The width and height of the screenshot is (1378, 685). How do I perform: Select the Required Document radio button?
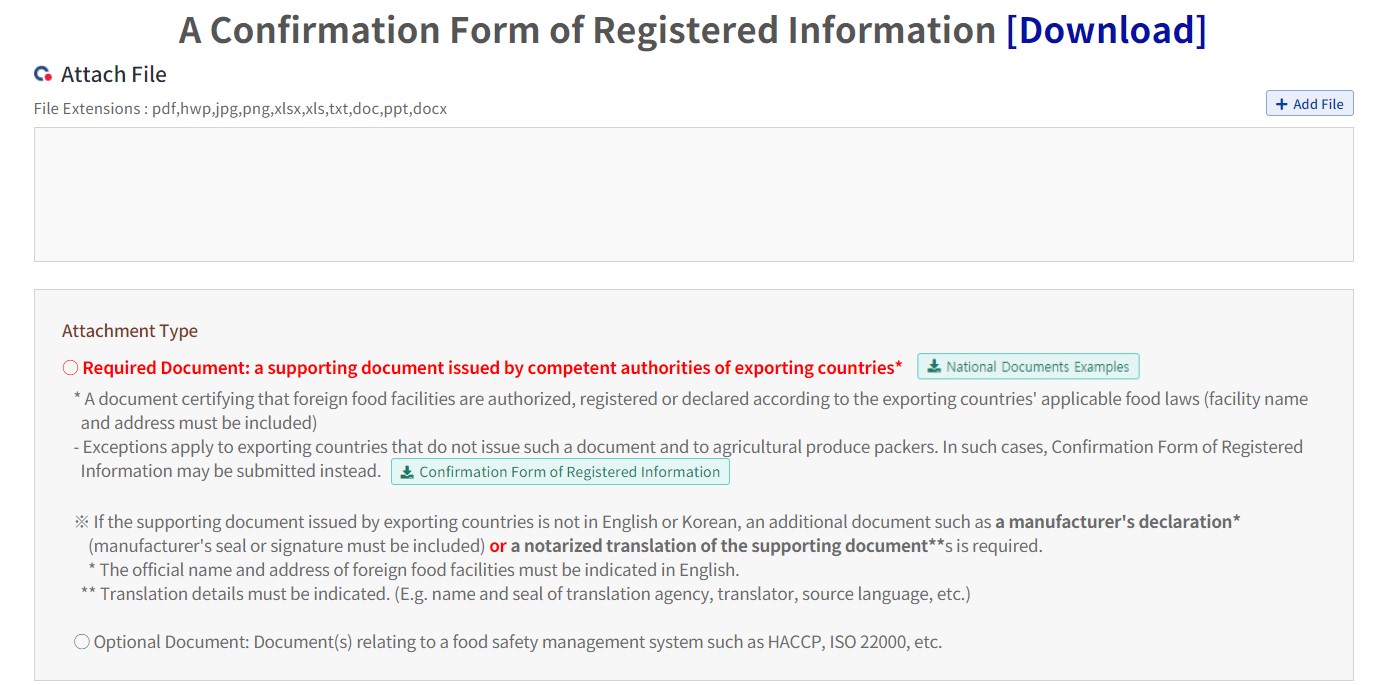[x=70, y=368]
